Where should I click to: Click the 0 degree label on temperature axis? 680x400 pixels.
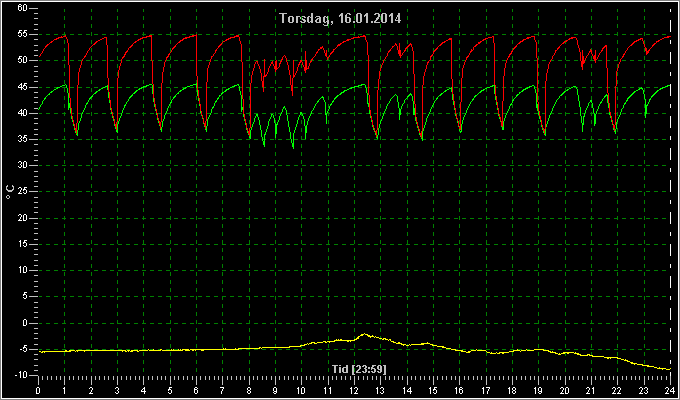coord(24,323)
